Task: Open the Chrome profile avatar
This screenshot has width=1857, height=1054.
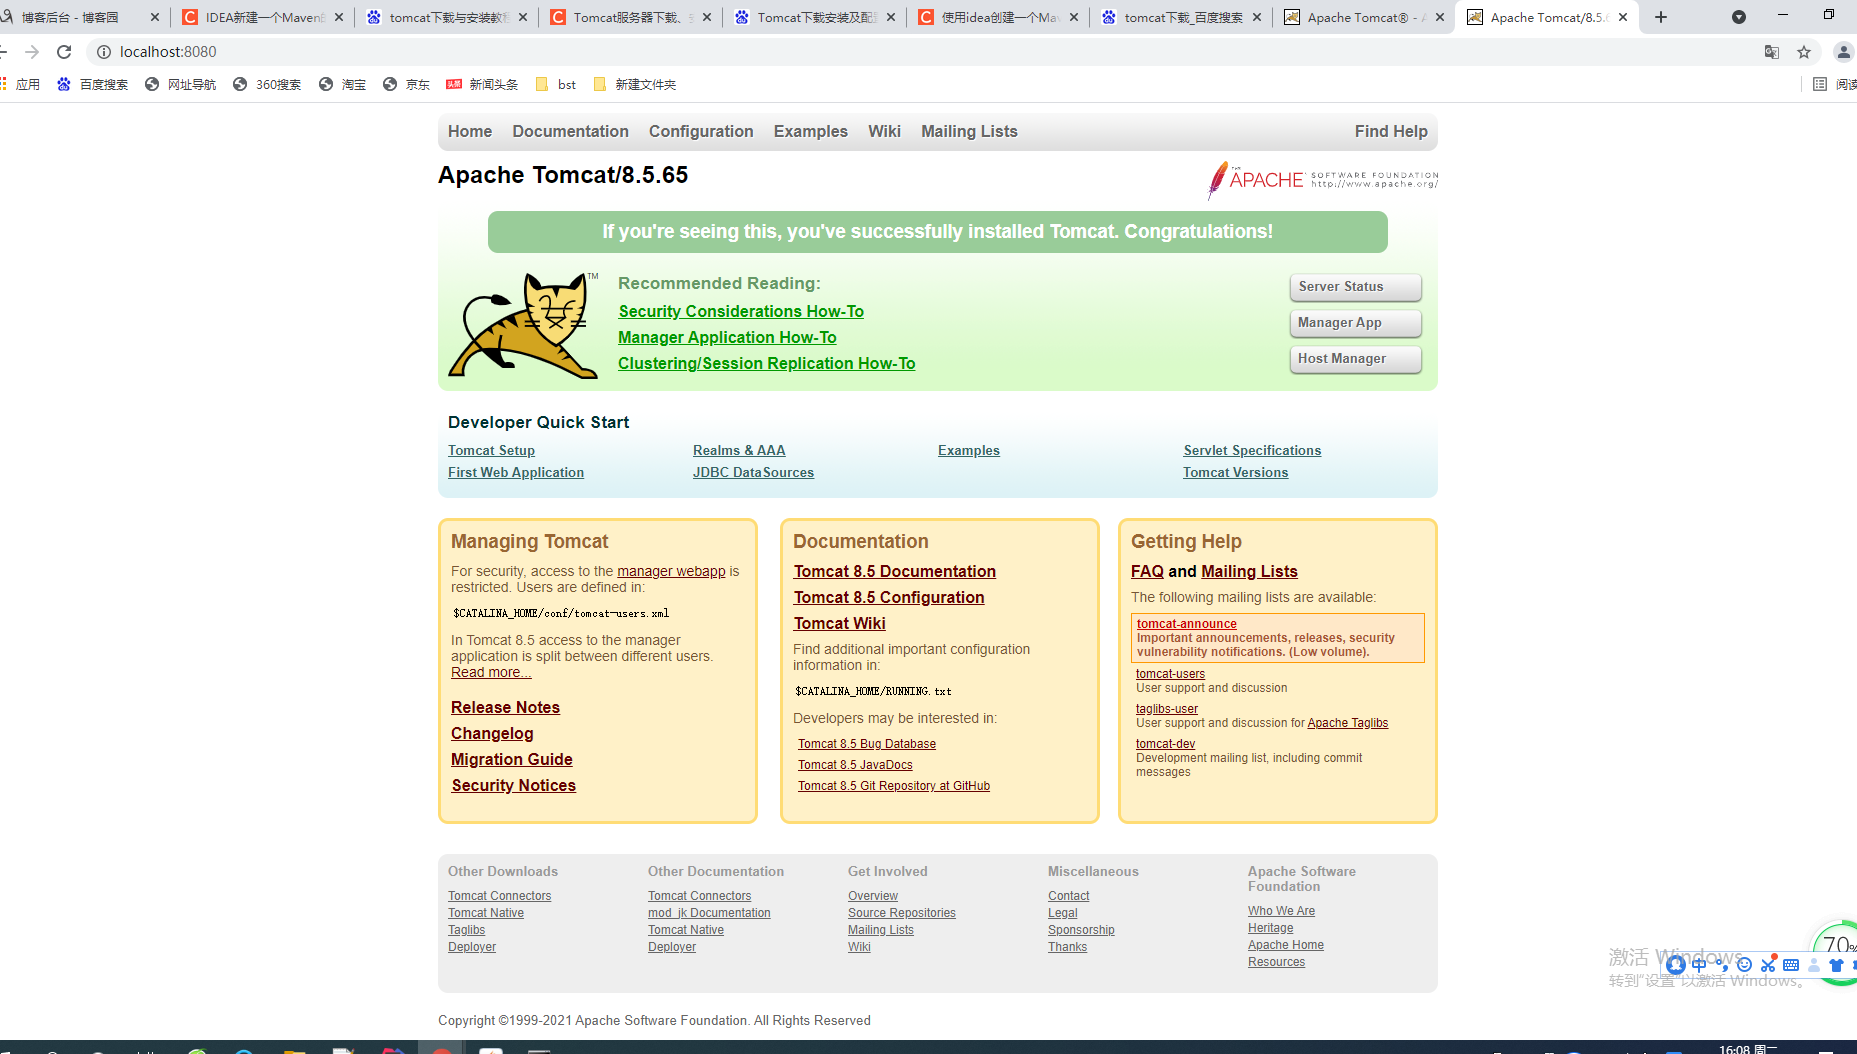Action: [x=1844, y=52]
